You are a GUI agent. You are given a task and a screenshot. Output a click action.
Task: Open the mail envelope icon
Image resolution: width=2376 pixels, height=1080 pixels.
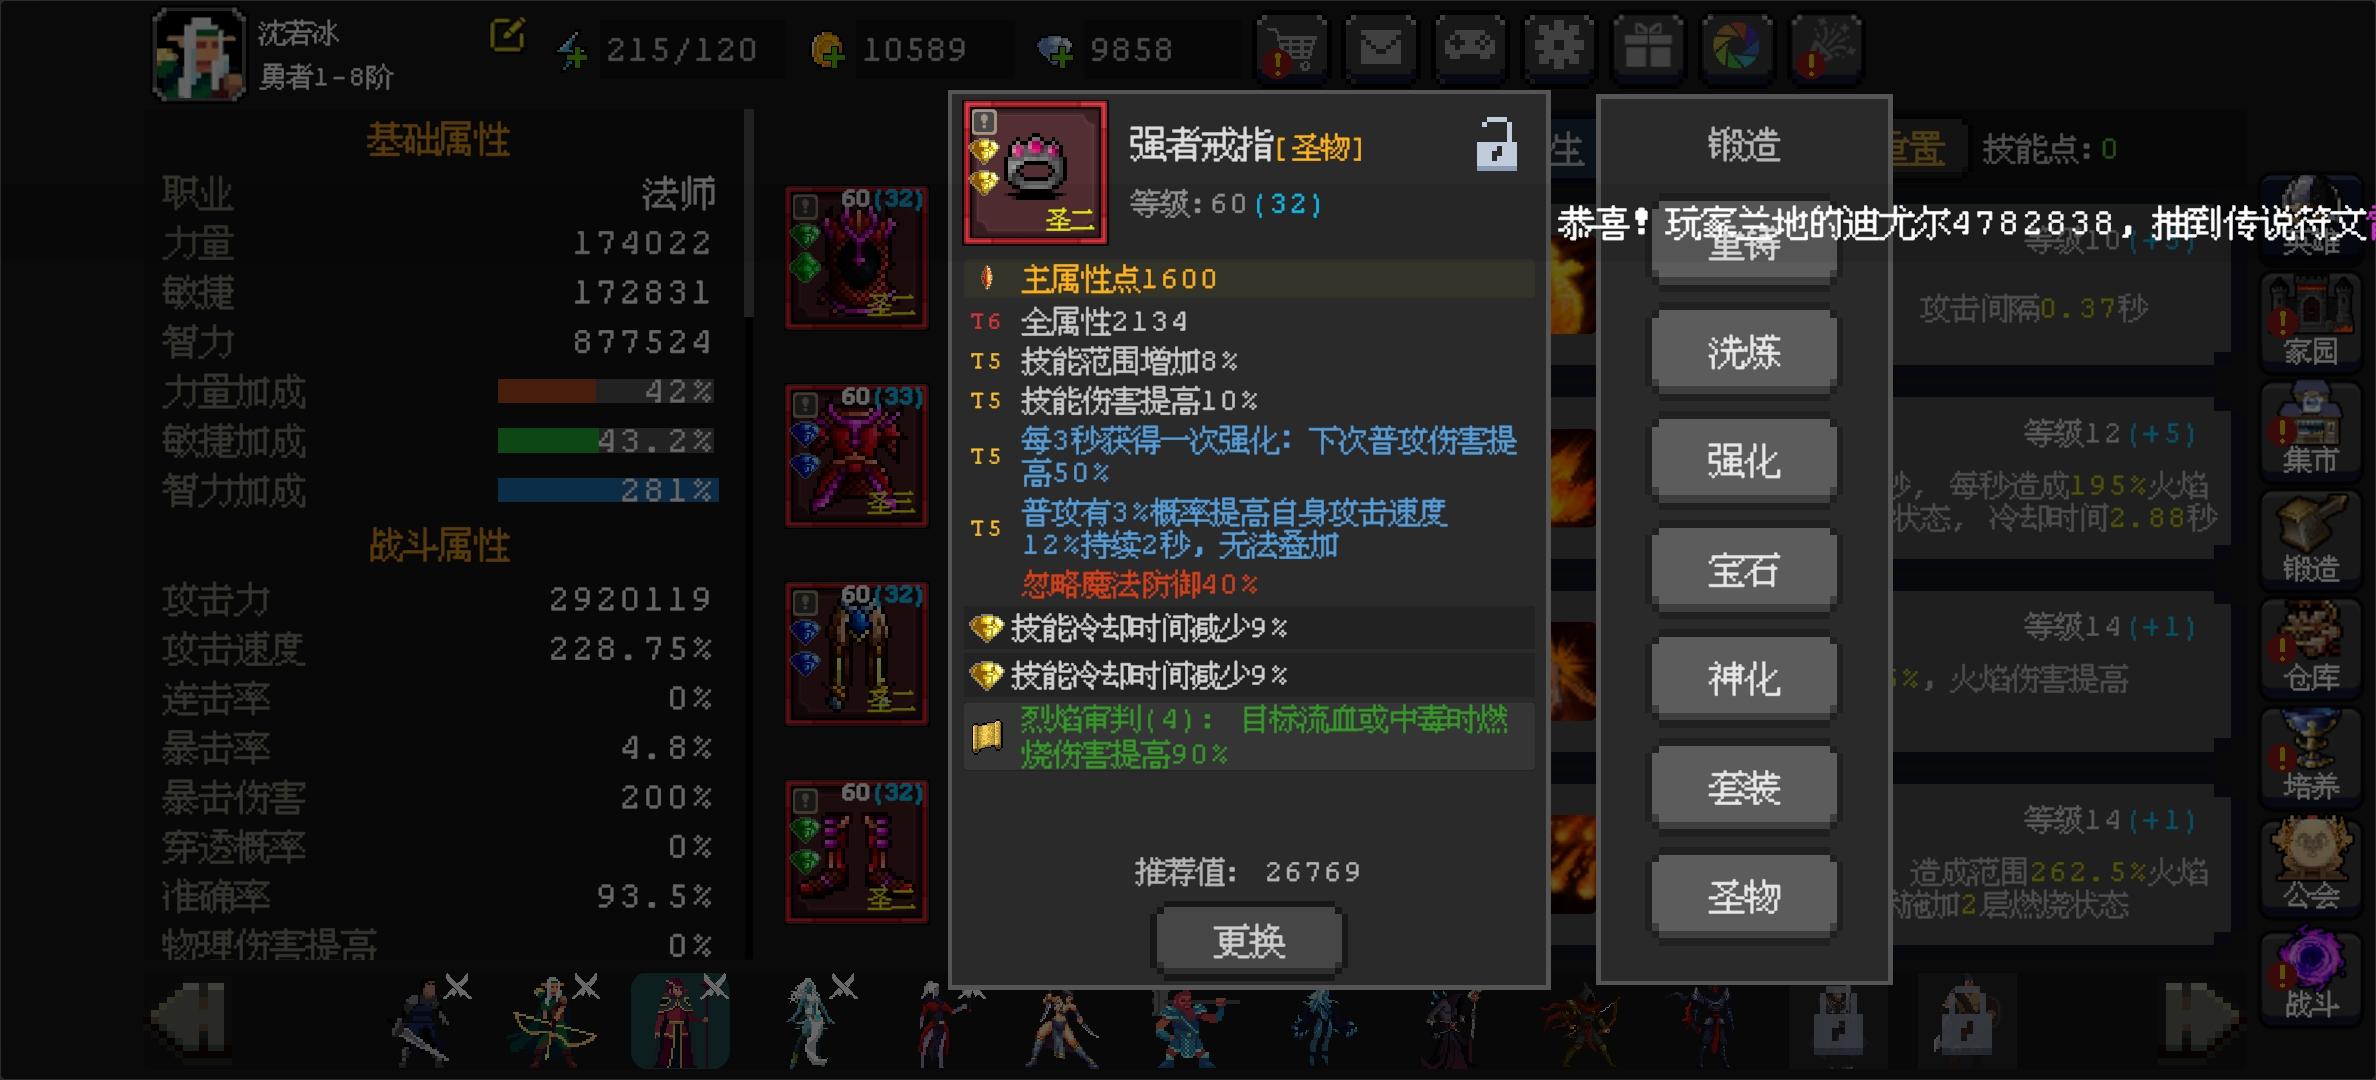tap(1380, 46)
